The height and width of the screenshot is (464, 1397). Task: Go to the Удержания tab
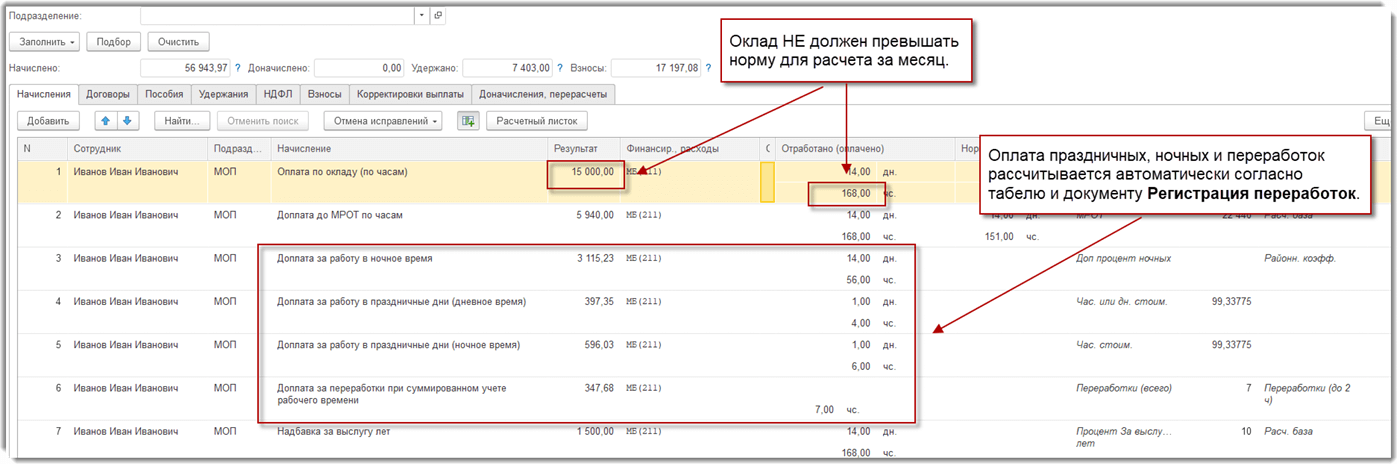coord(223,94)
